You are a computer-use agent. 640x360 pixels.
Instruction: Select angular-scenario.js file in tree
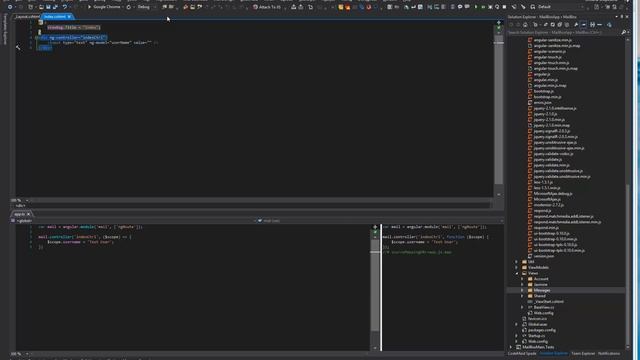tap(549, 51)
